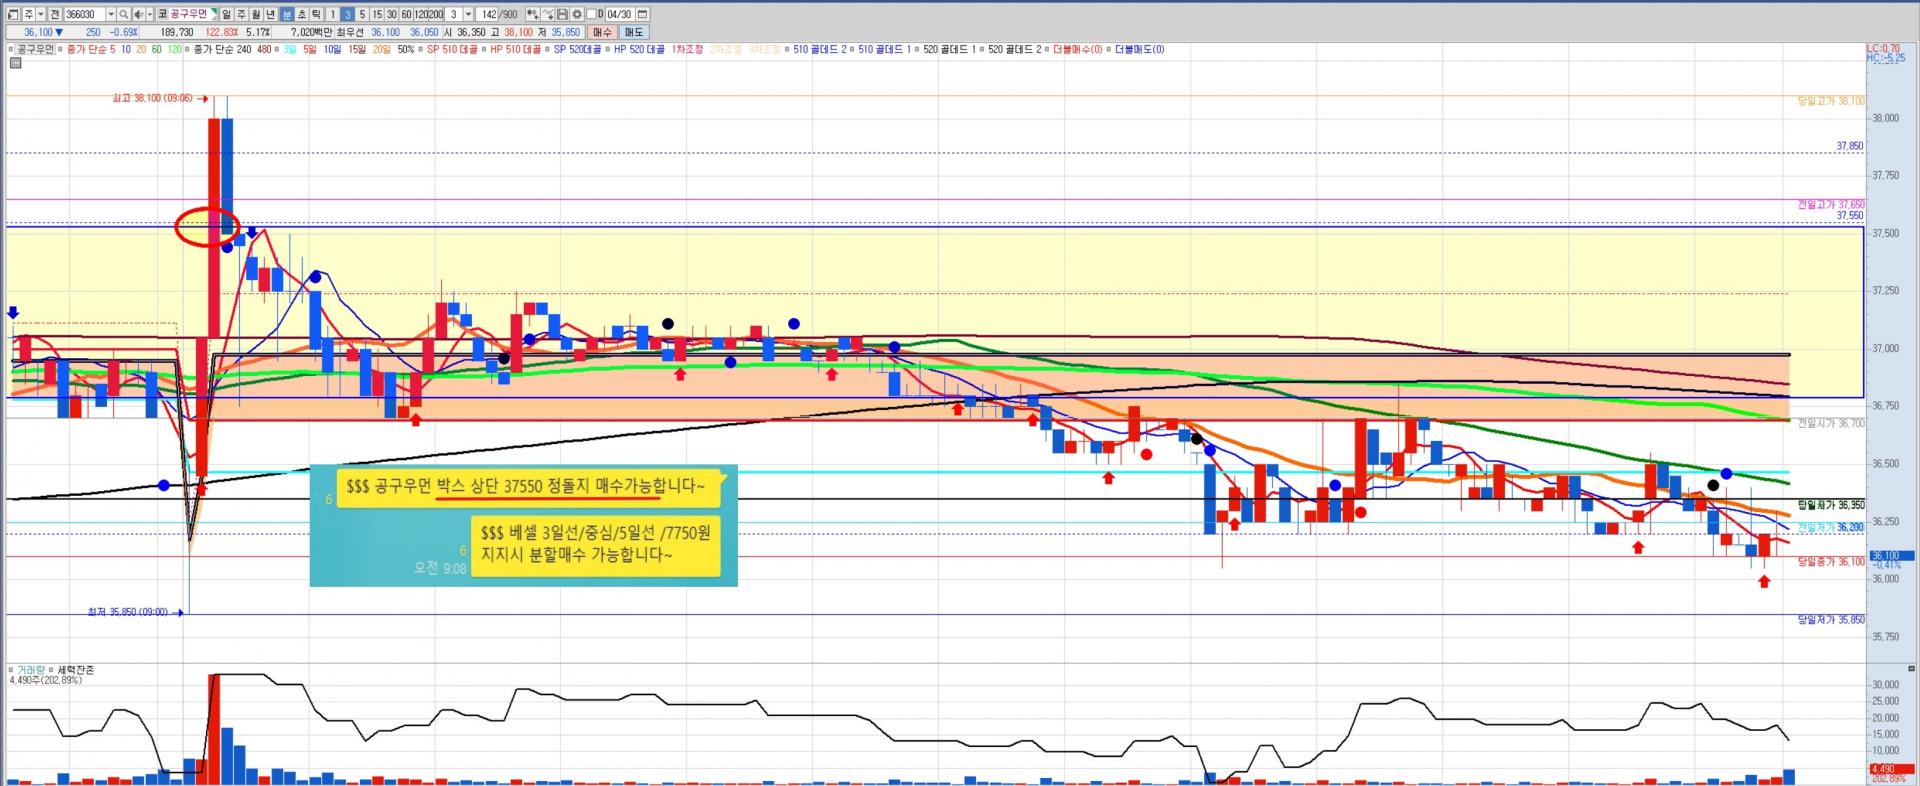
Task: Choose the 60-minute interval button
Action: pos(406,14)
